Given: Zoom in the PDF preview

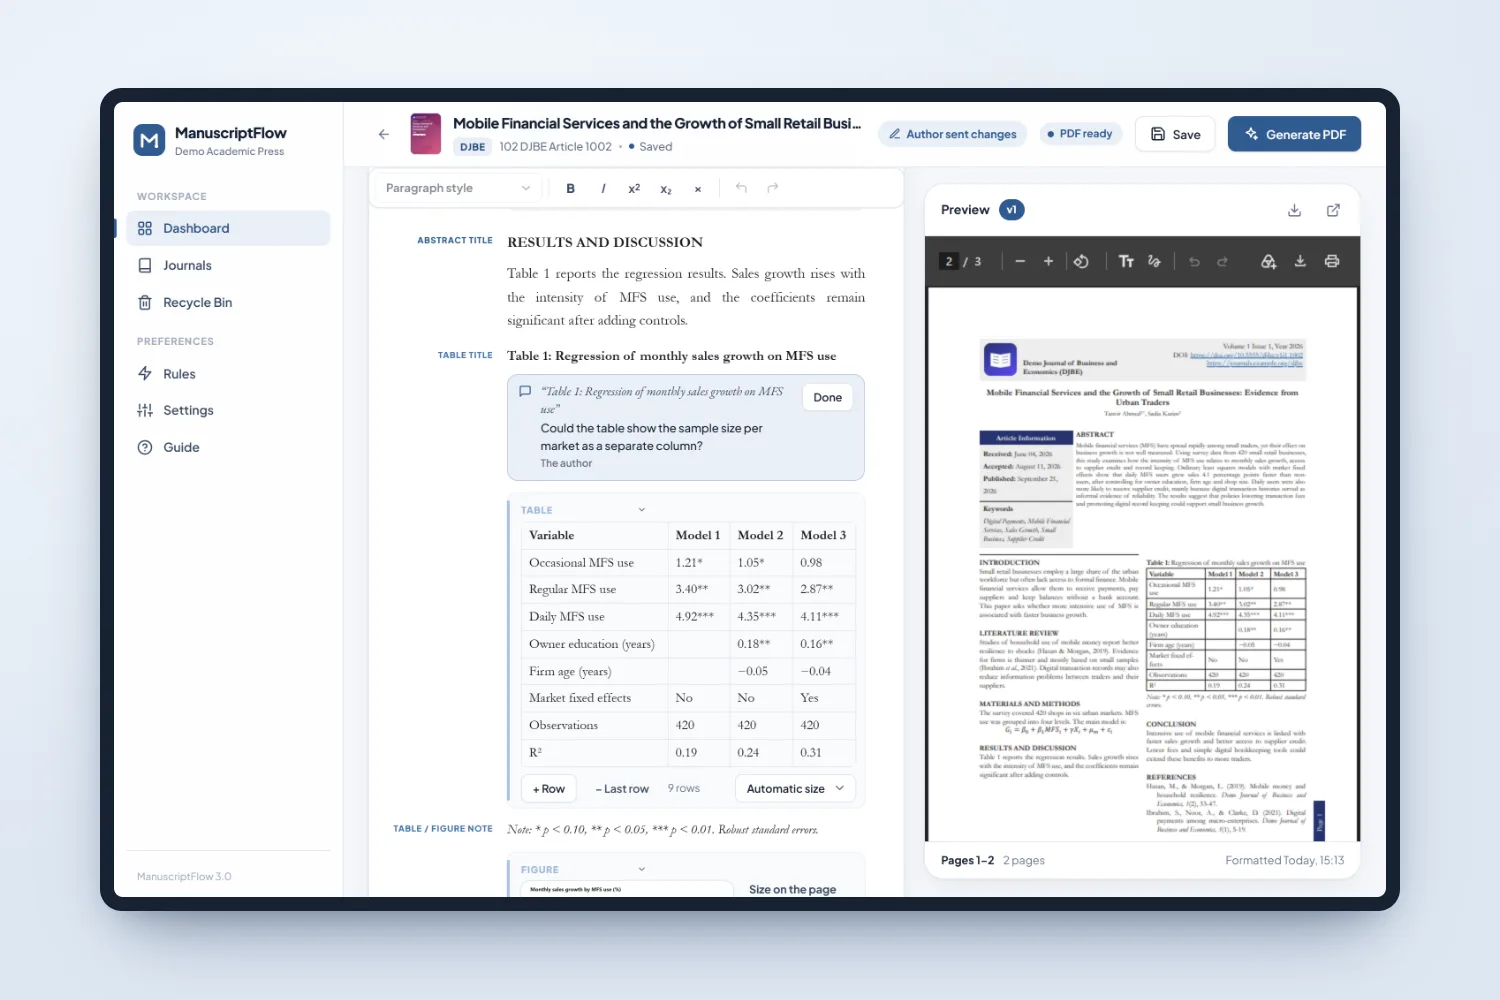Looking at the screenshot, I should point(1048,261).
